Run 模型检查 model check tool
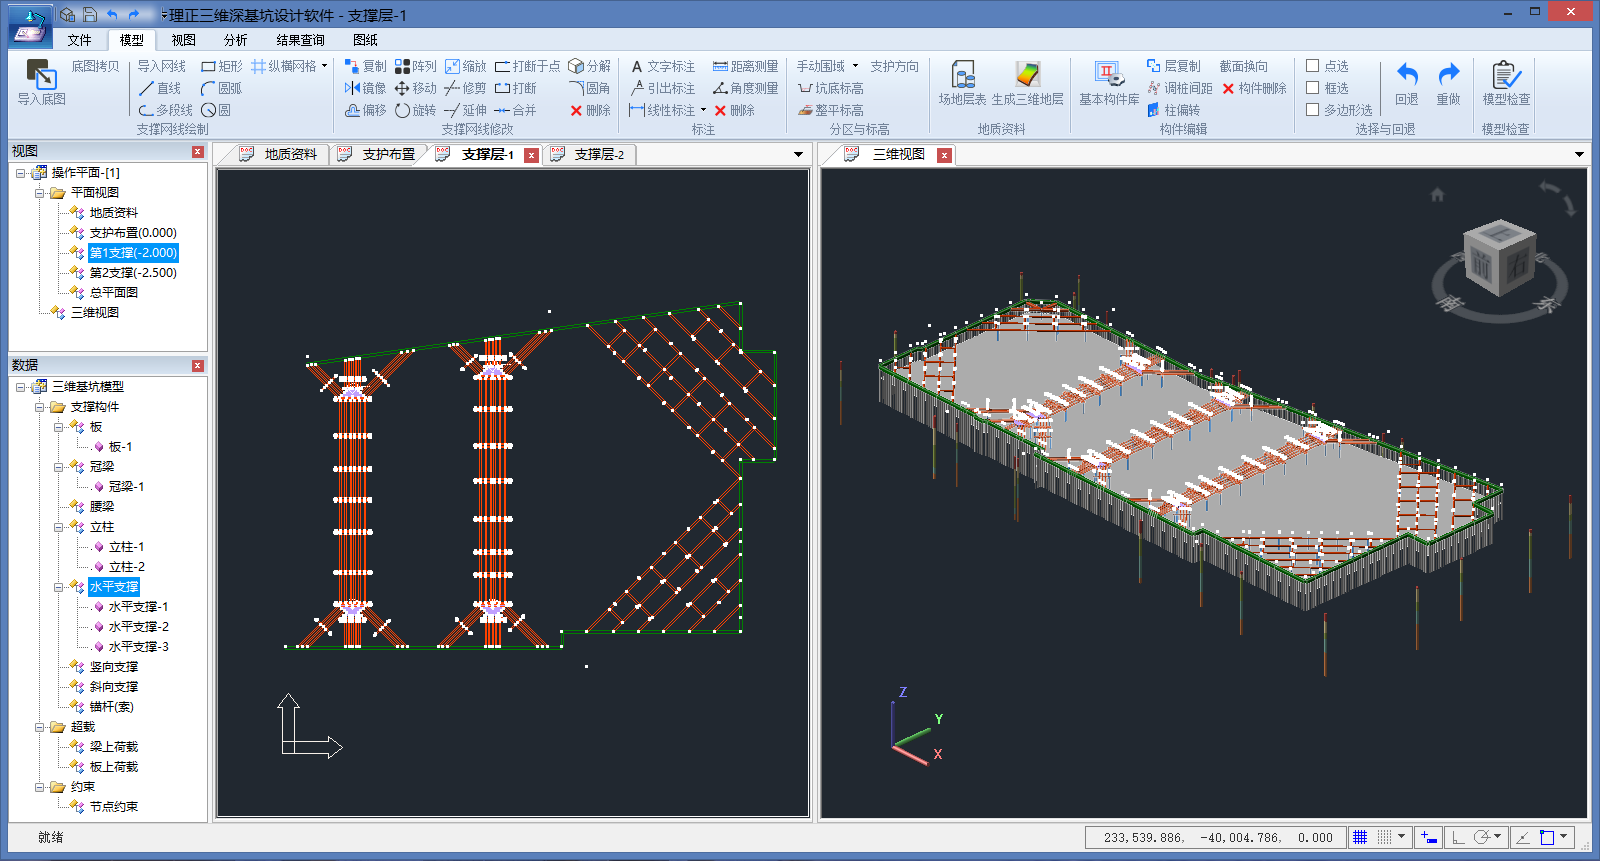Screen dimensions: 1600x861 tap(1505, 75)
